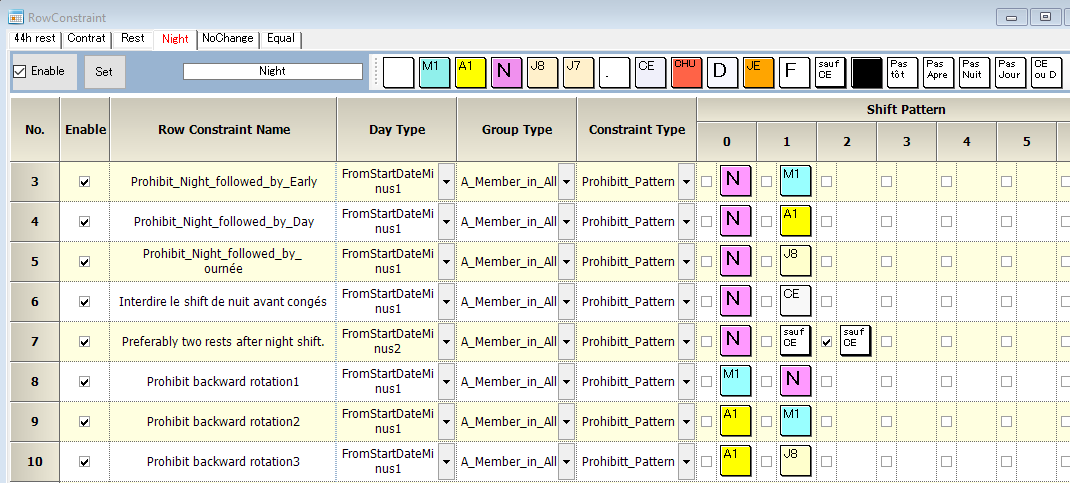Viewport: 1070px width, 483px height.
Task: Open the Rest tab
Action: click(132, 39)
